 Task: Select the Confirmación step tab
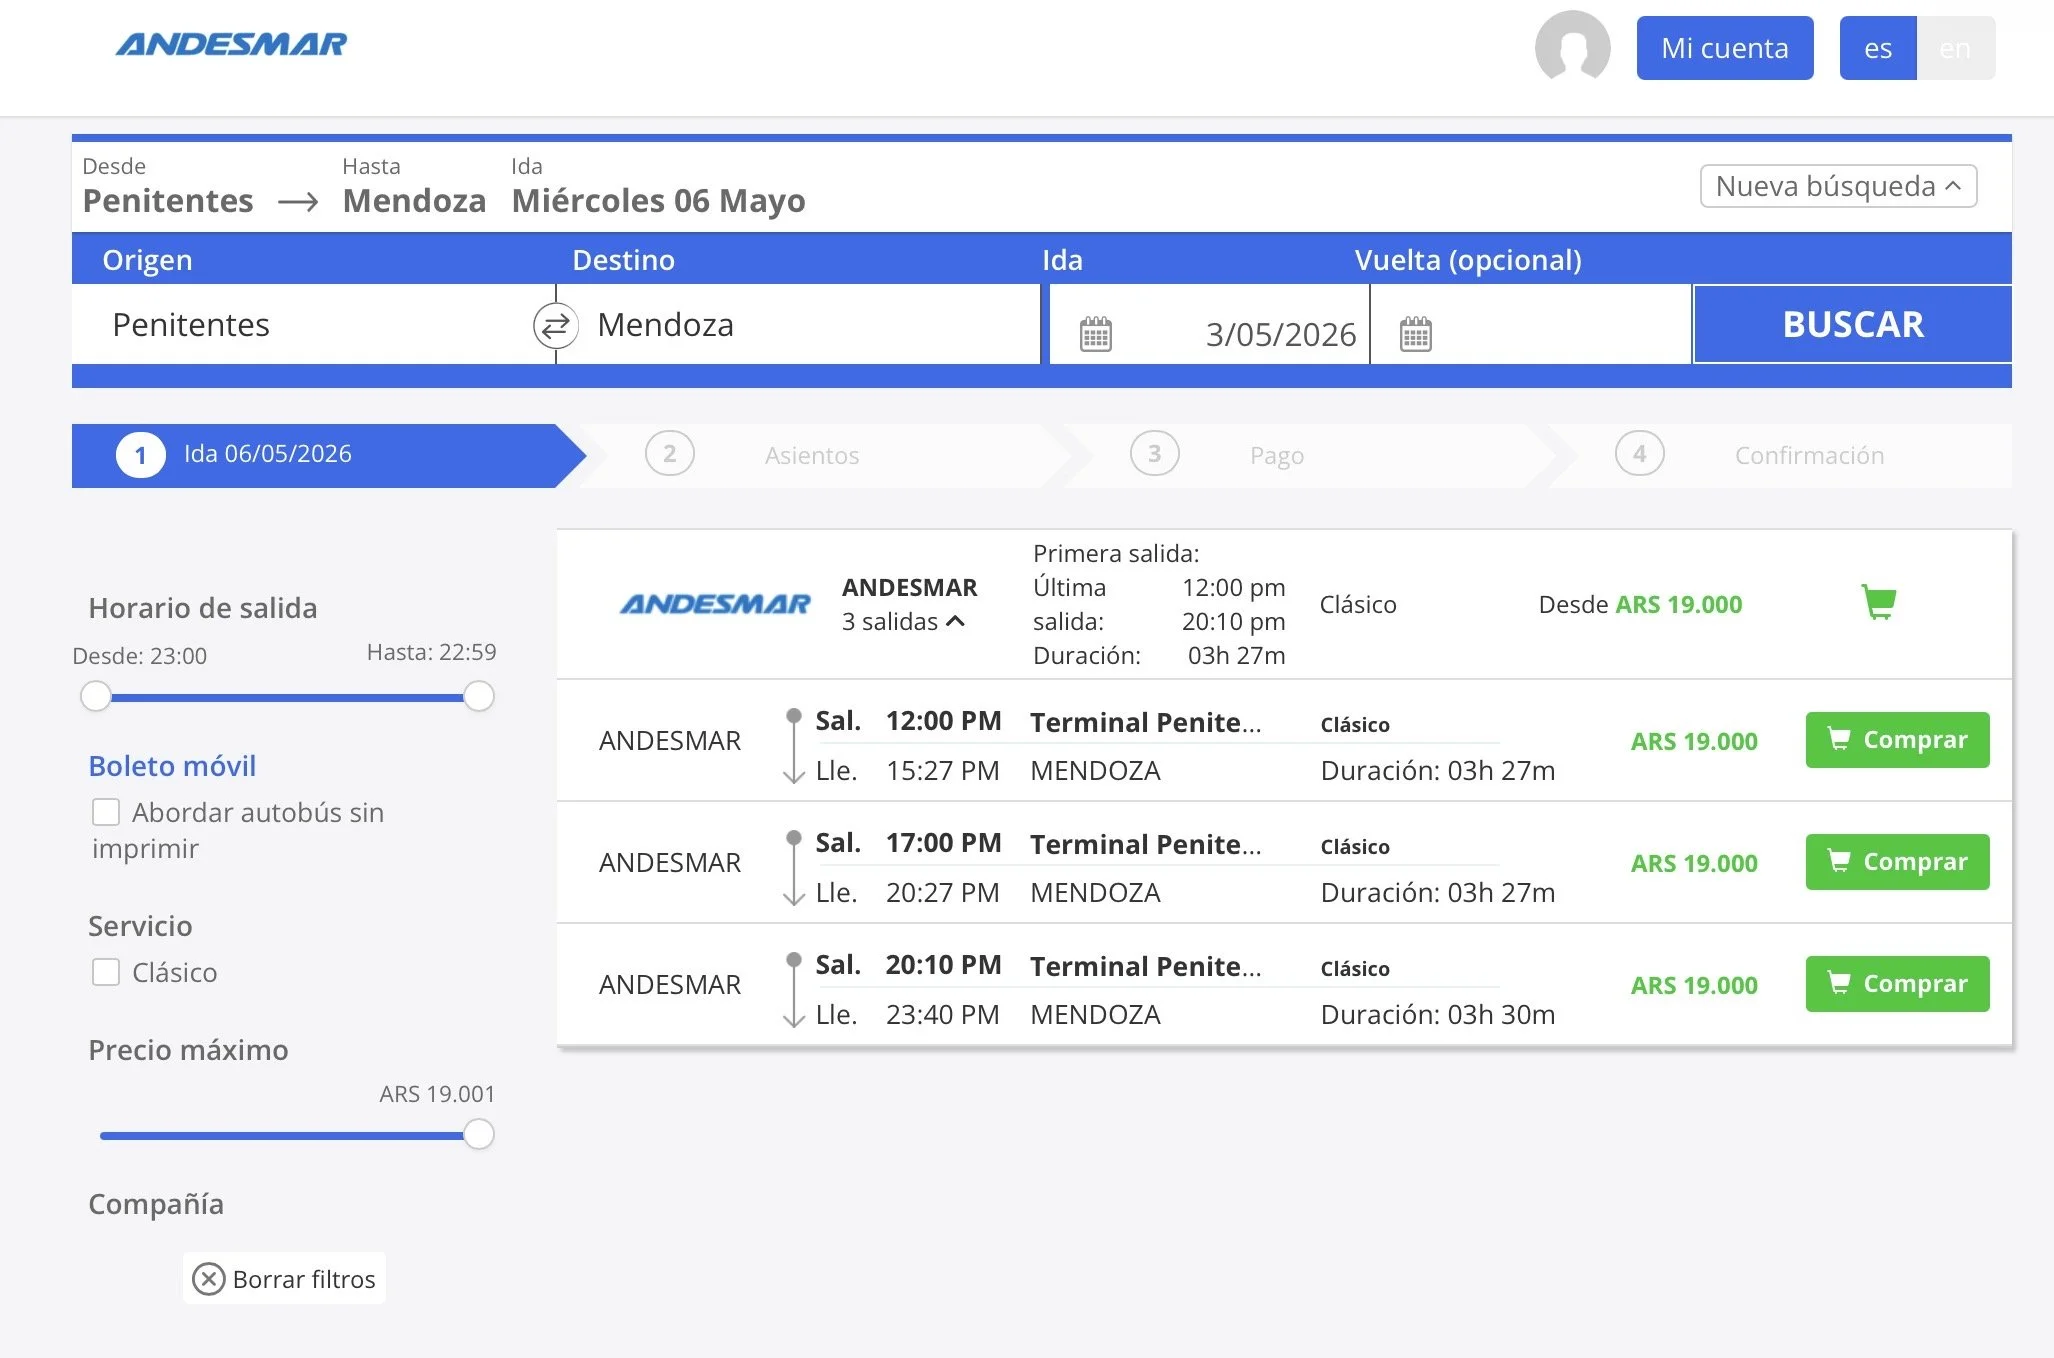pyautogui.click(x=1780, y=455)
